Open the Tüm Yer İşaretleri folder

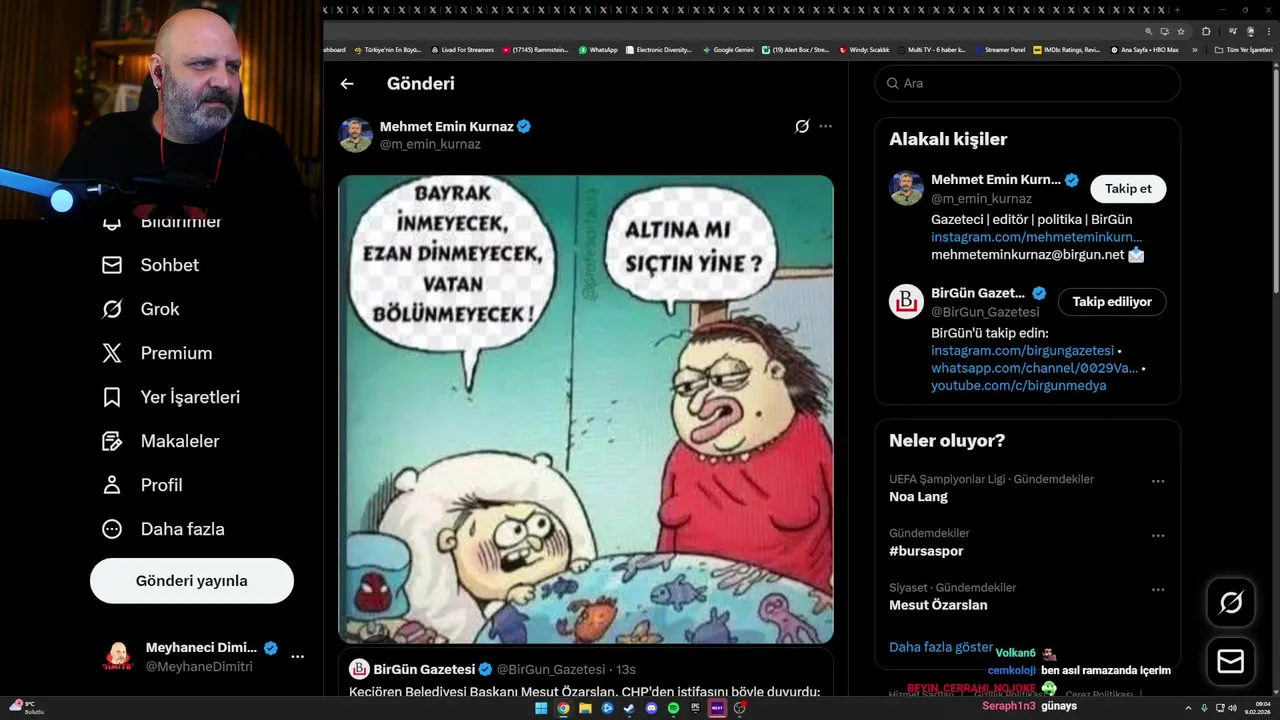pos(1244,49)
